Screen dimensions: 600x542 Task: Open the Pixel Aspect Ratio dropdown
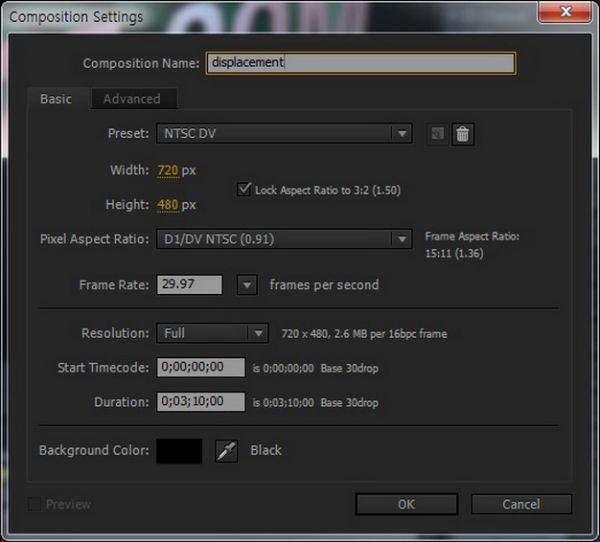(x=284, y=239)
